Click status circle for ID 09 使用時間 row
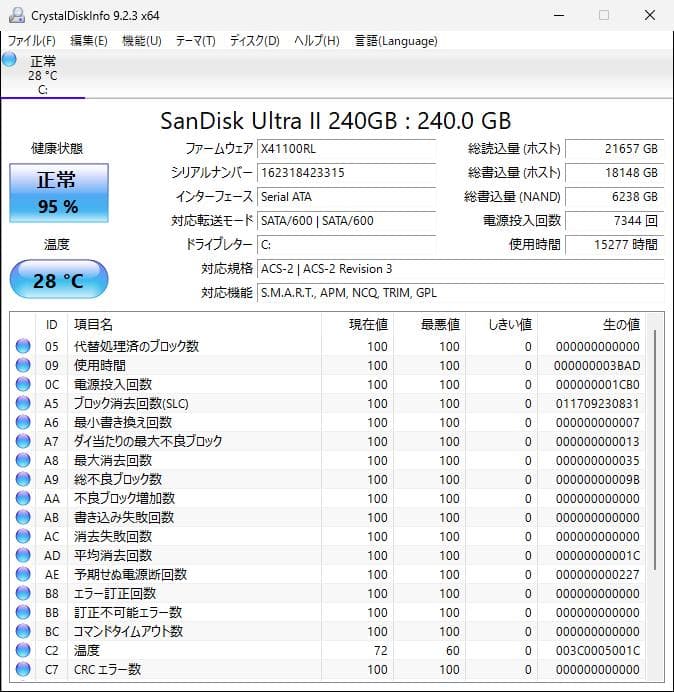 click(23, 365)
